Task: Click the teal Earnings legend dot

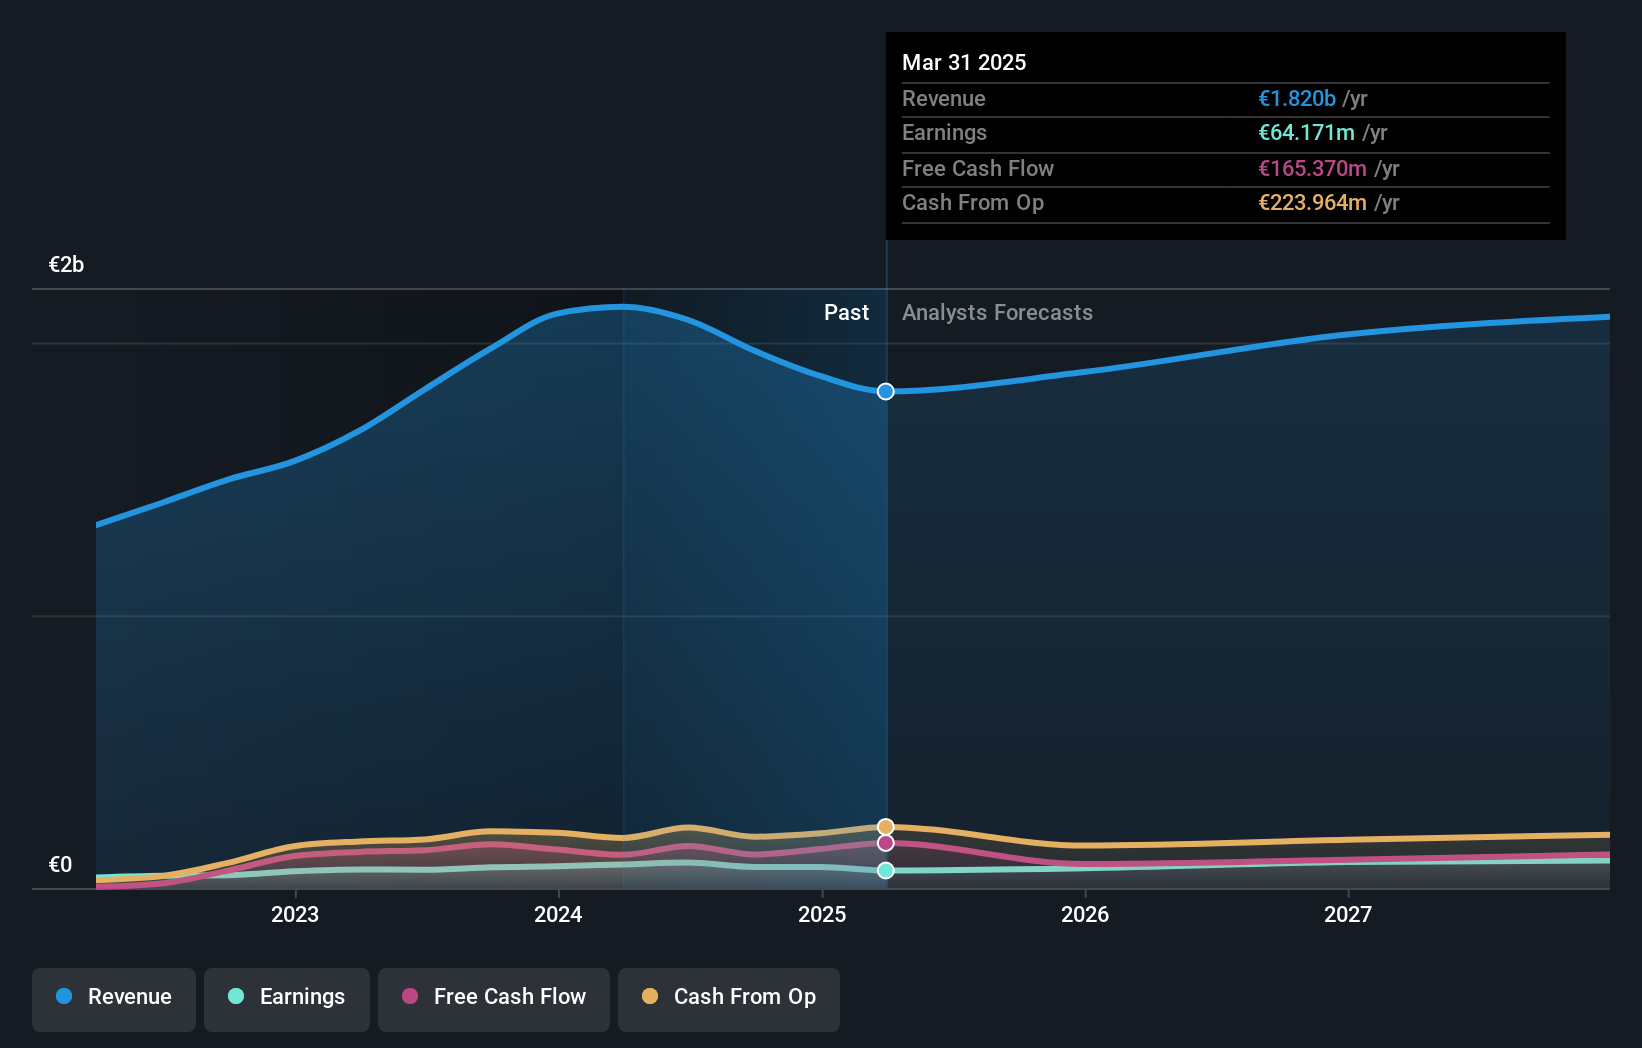Action: pyautogui.click(x=236, y=996)
